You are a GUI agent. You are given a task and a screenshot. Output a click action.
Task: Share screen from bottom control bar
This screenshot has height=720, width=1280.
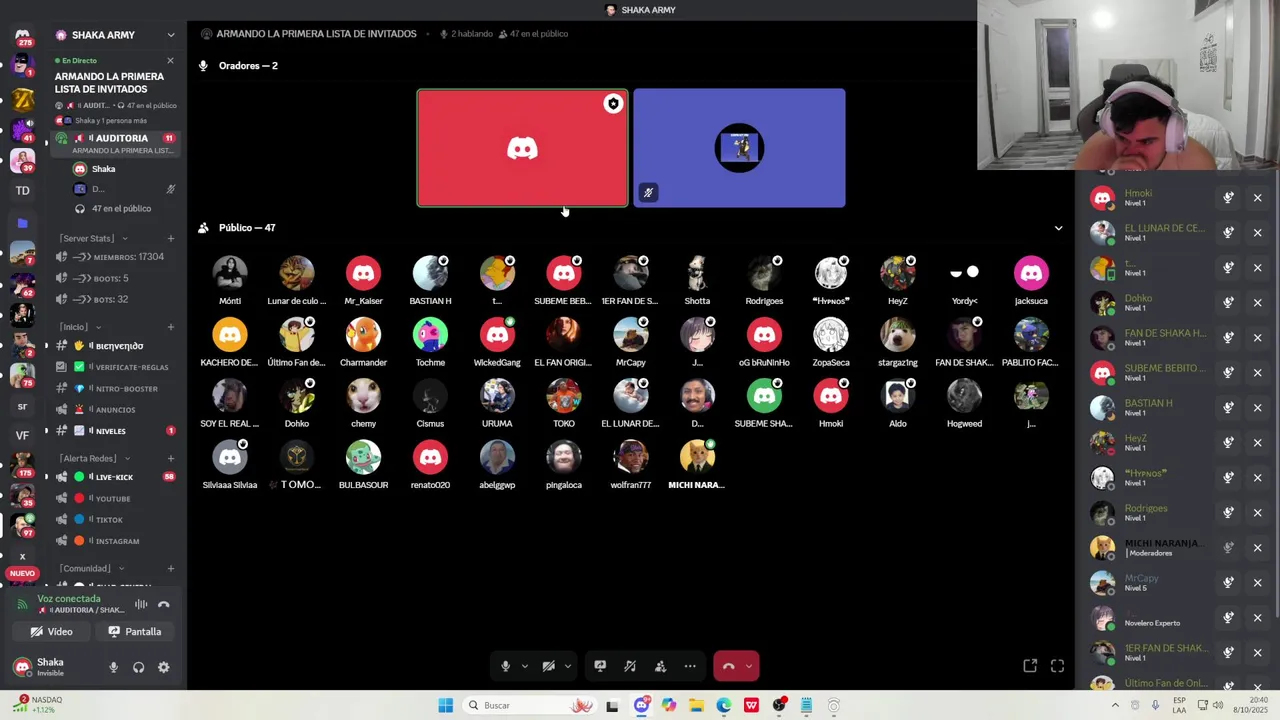click(x=600, y=666)
